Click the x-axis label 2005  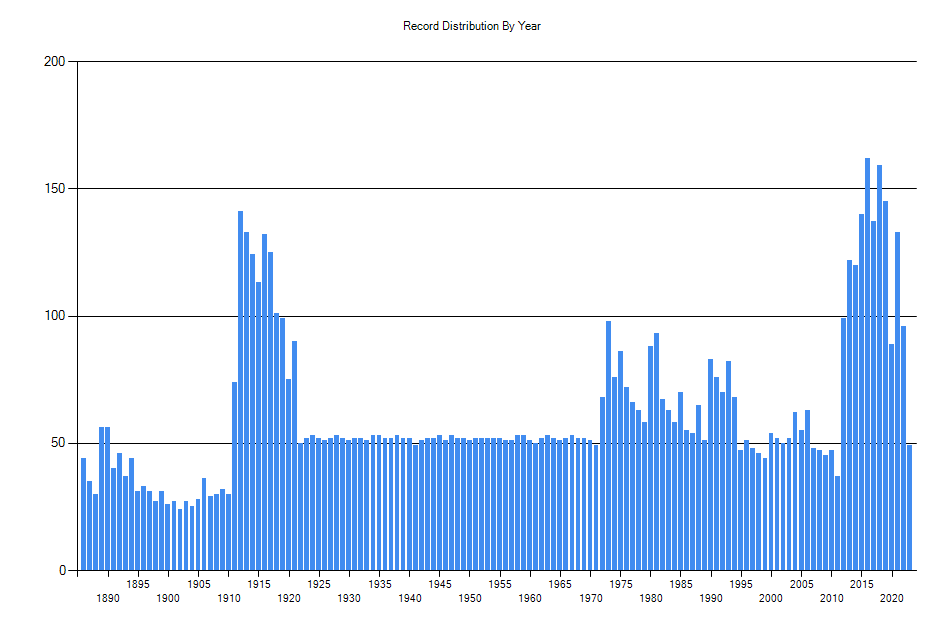point(801,584)
